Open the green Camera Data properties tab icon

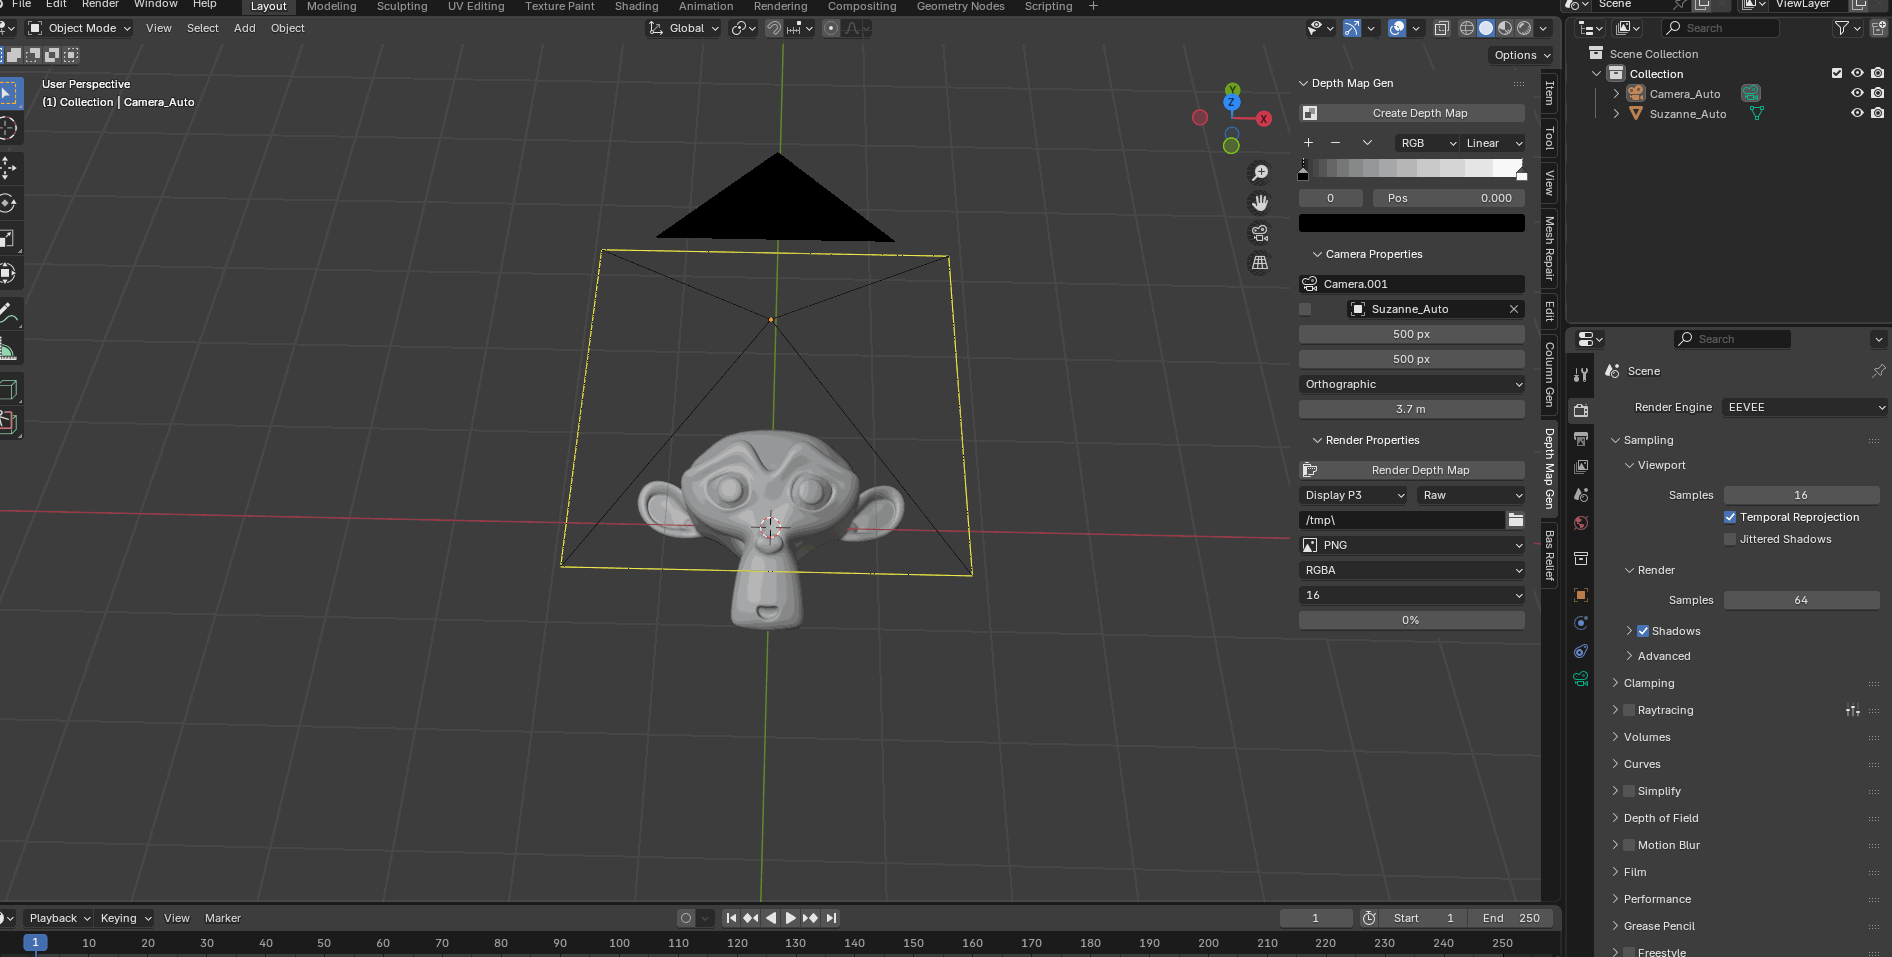(x=1581, y=679)
